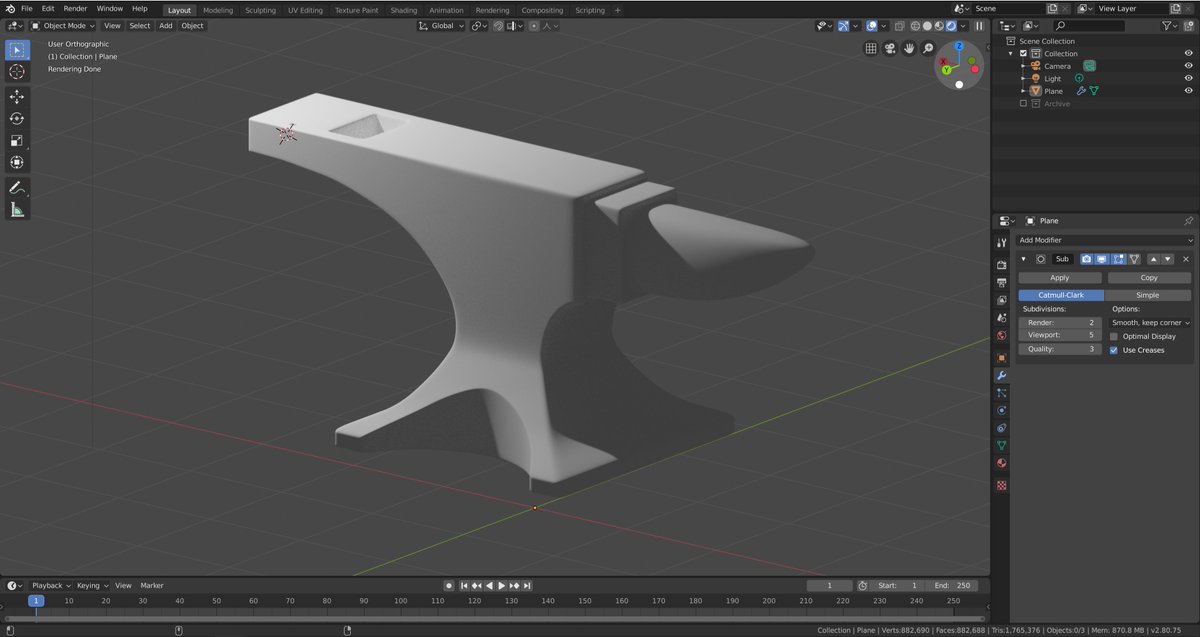Open the World Properties tab

pyautogui.click(x=1001, y=334)
